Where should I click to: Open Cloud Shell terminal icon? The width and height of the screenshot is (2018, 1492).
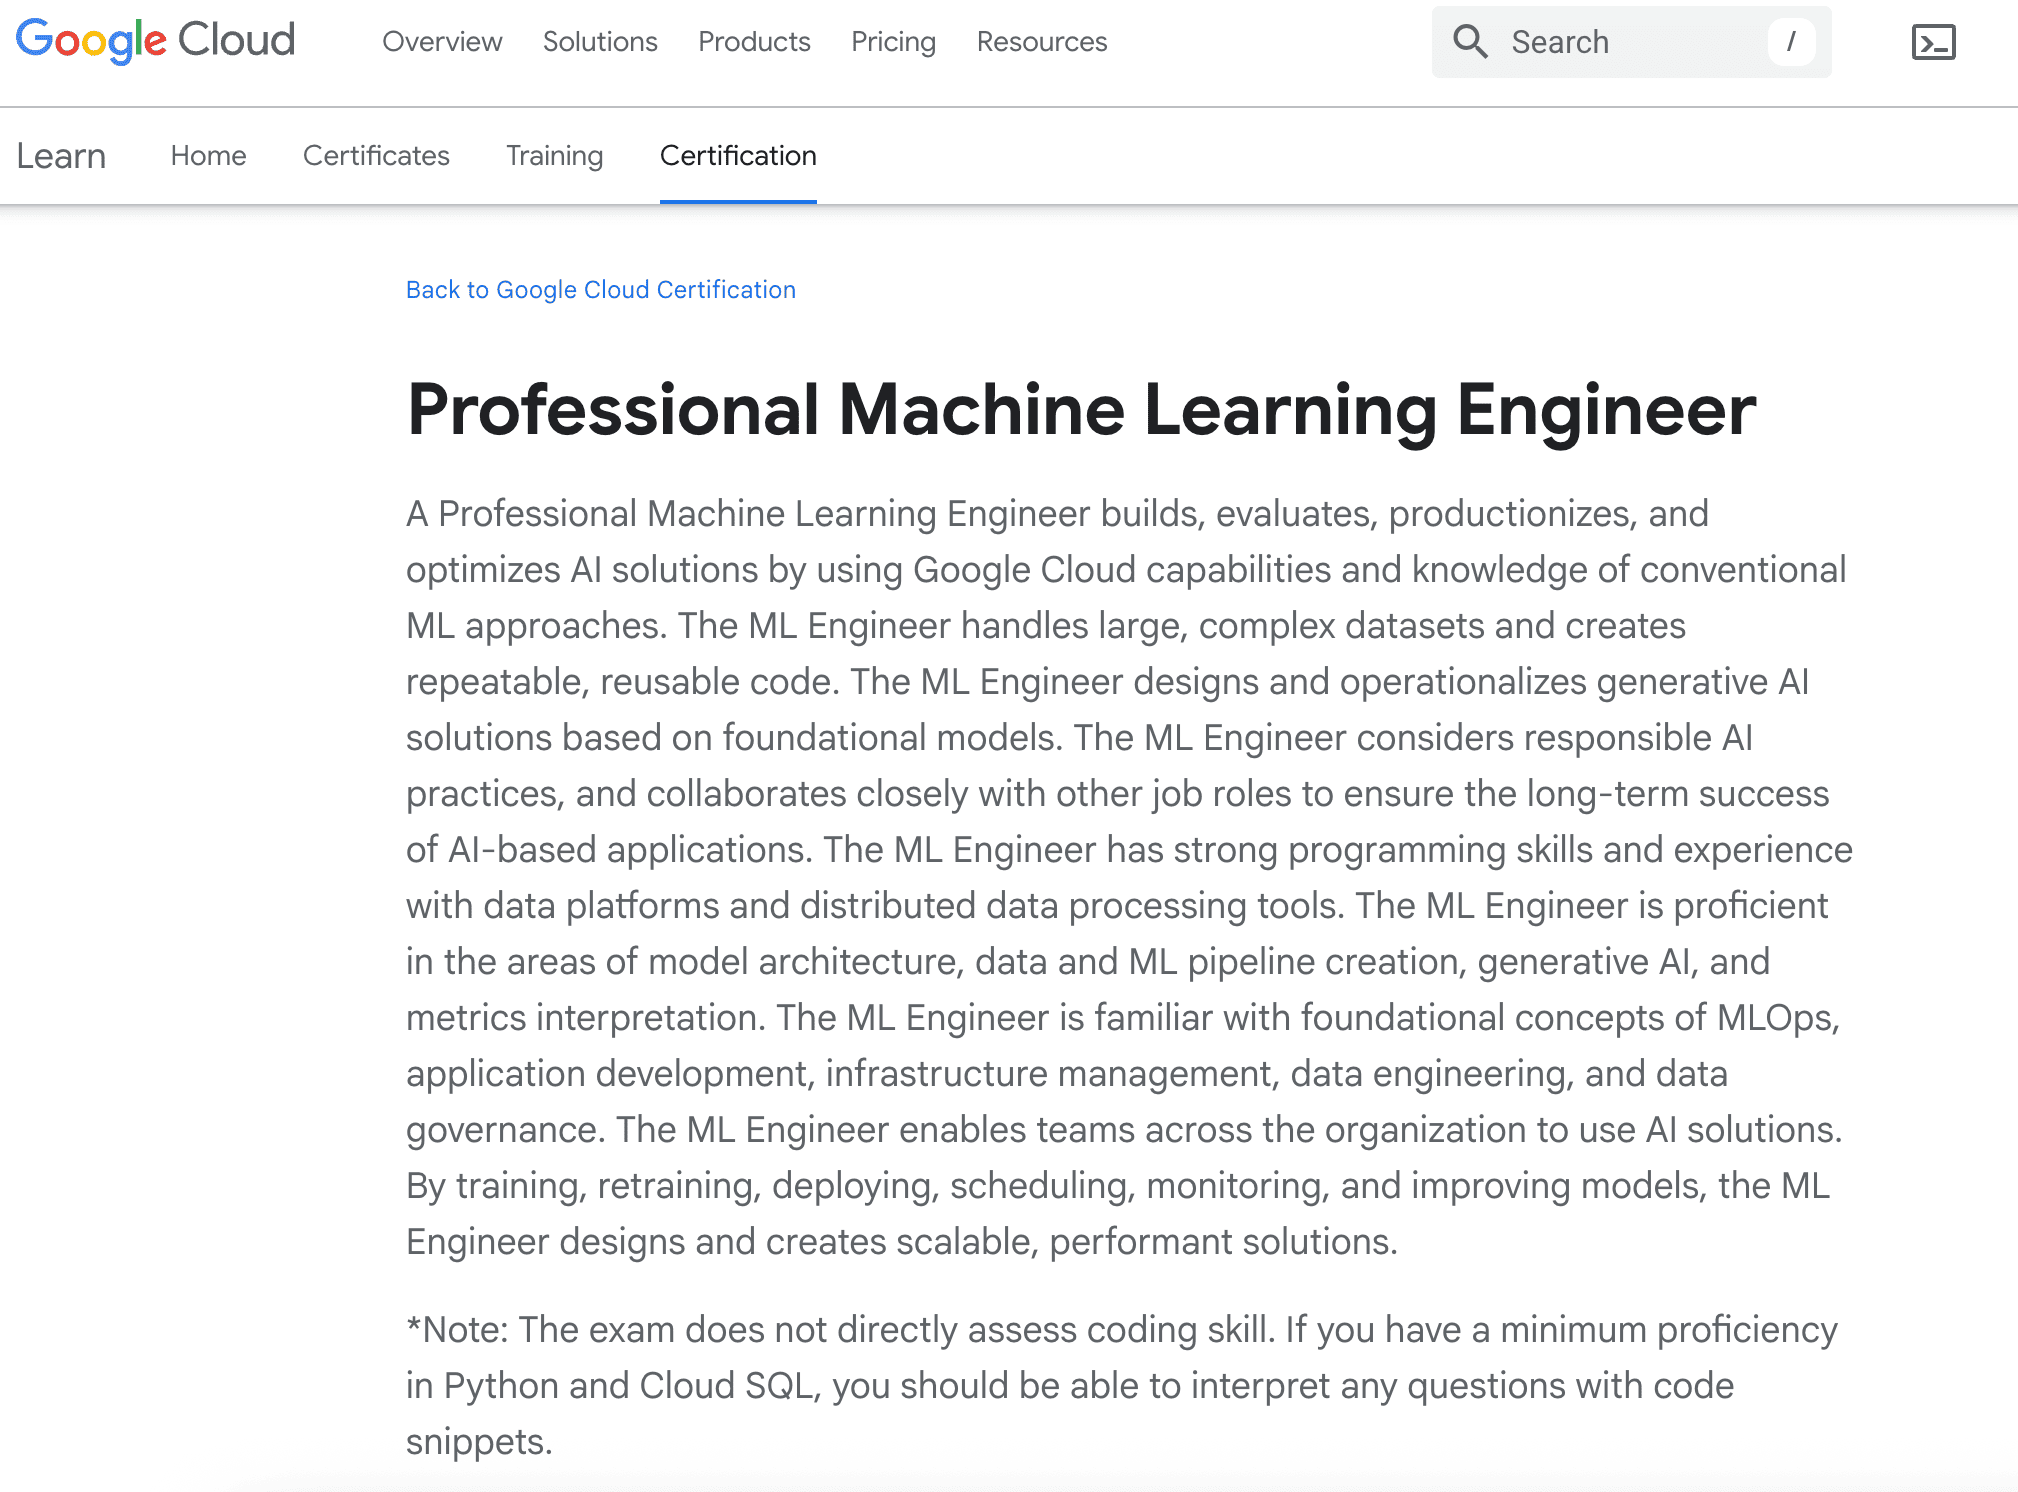point(1933,42)
